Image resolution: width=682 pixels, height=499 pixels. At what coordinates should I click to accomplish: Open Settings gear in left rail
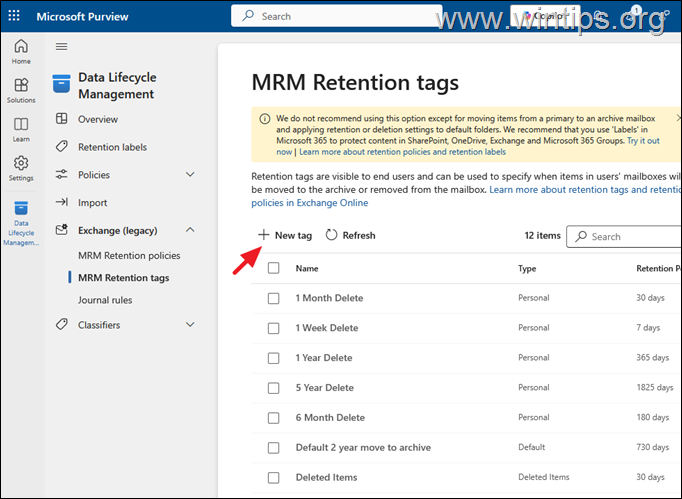[21, 167]
